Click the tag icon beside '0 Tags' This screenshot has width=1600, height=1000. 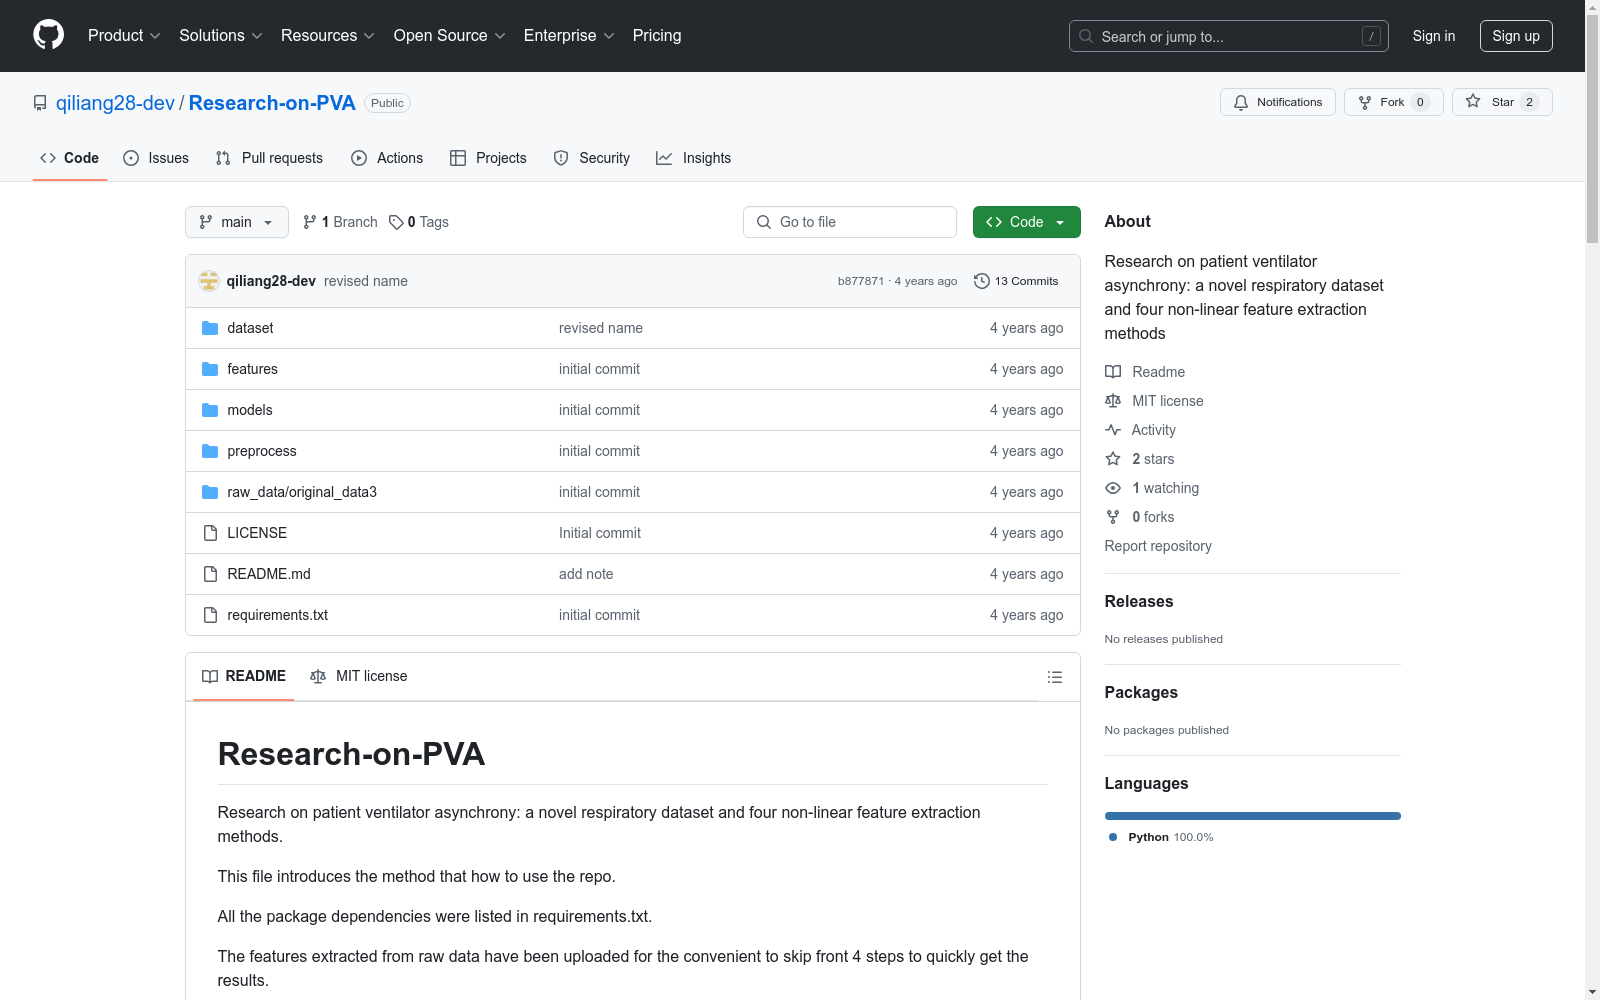click(x=396, y=222)
